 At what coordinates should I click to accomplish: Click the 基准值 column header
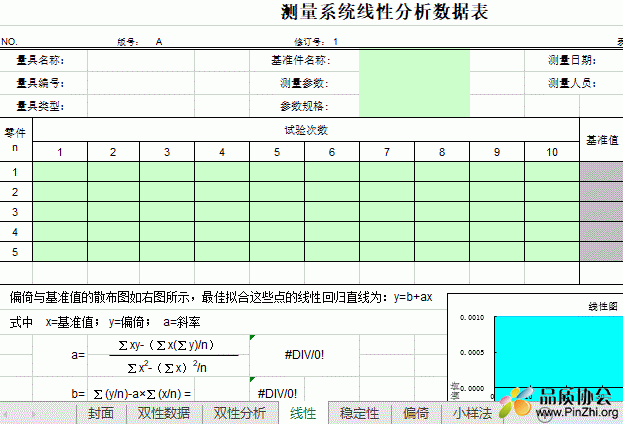tap(602, 140)
